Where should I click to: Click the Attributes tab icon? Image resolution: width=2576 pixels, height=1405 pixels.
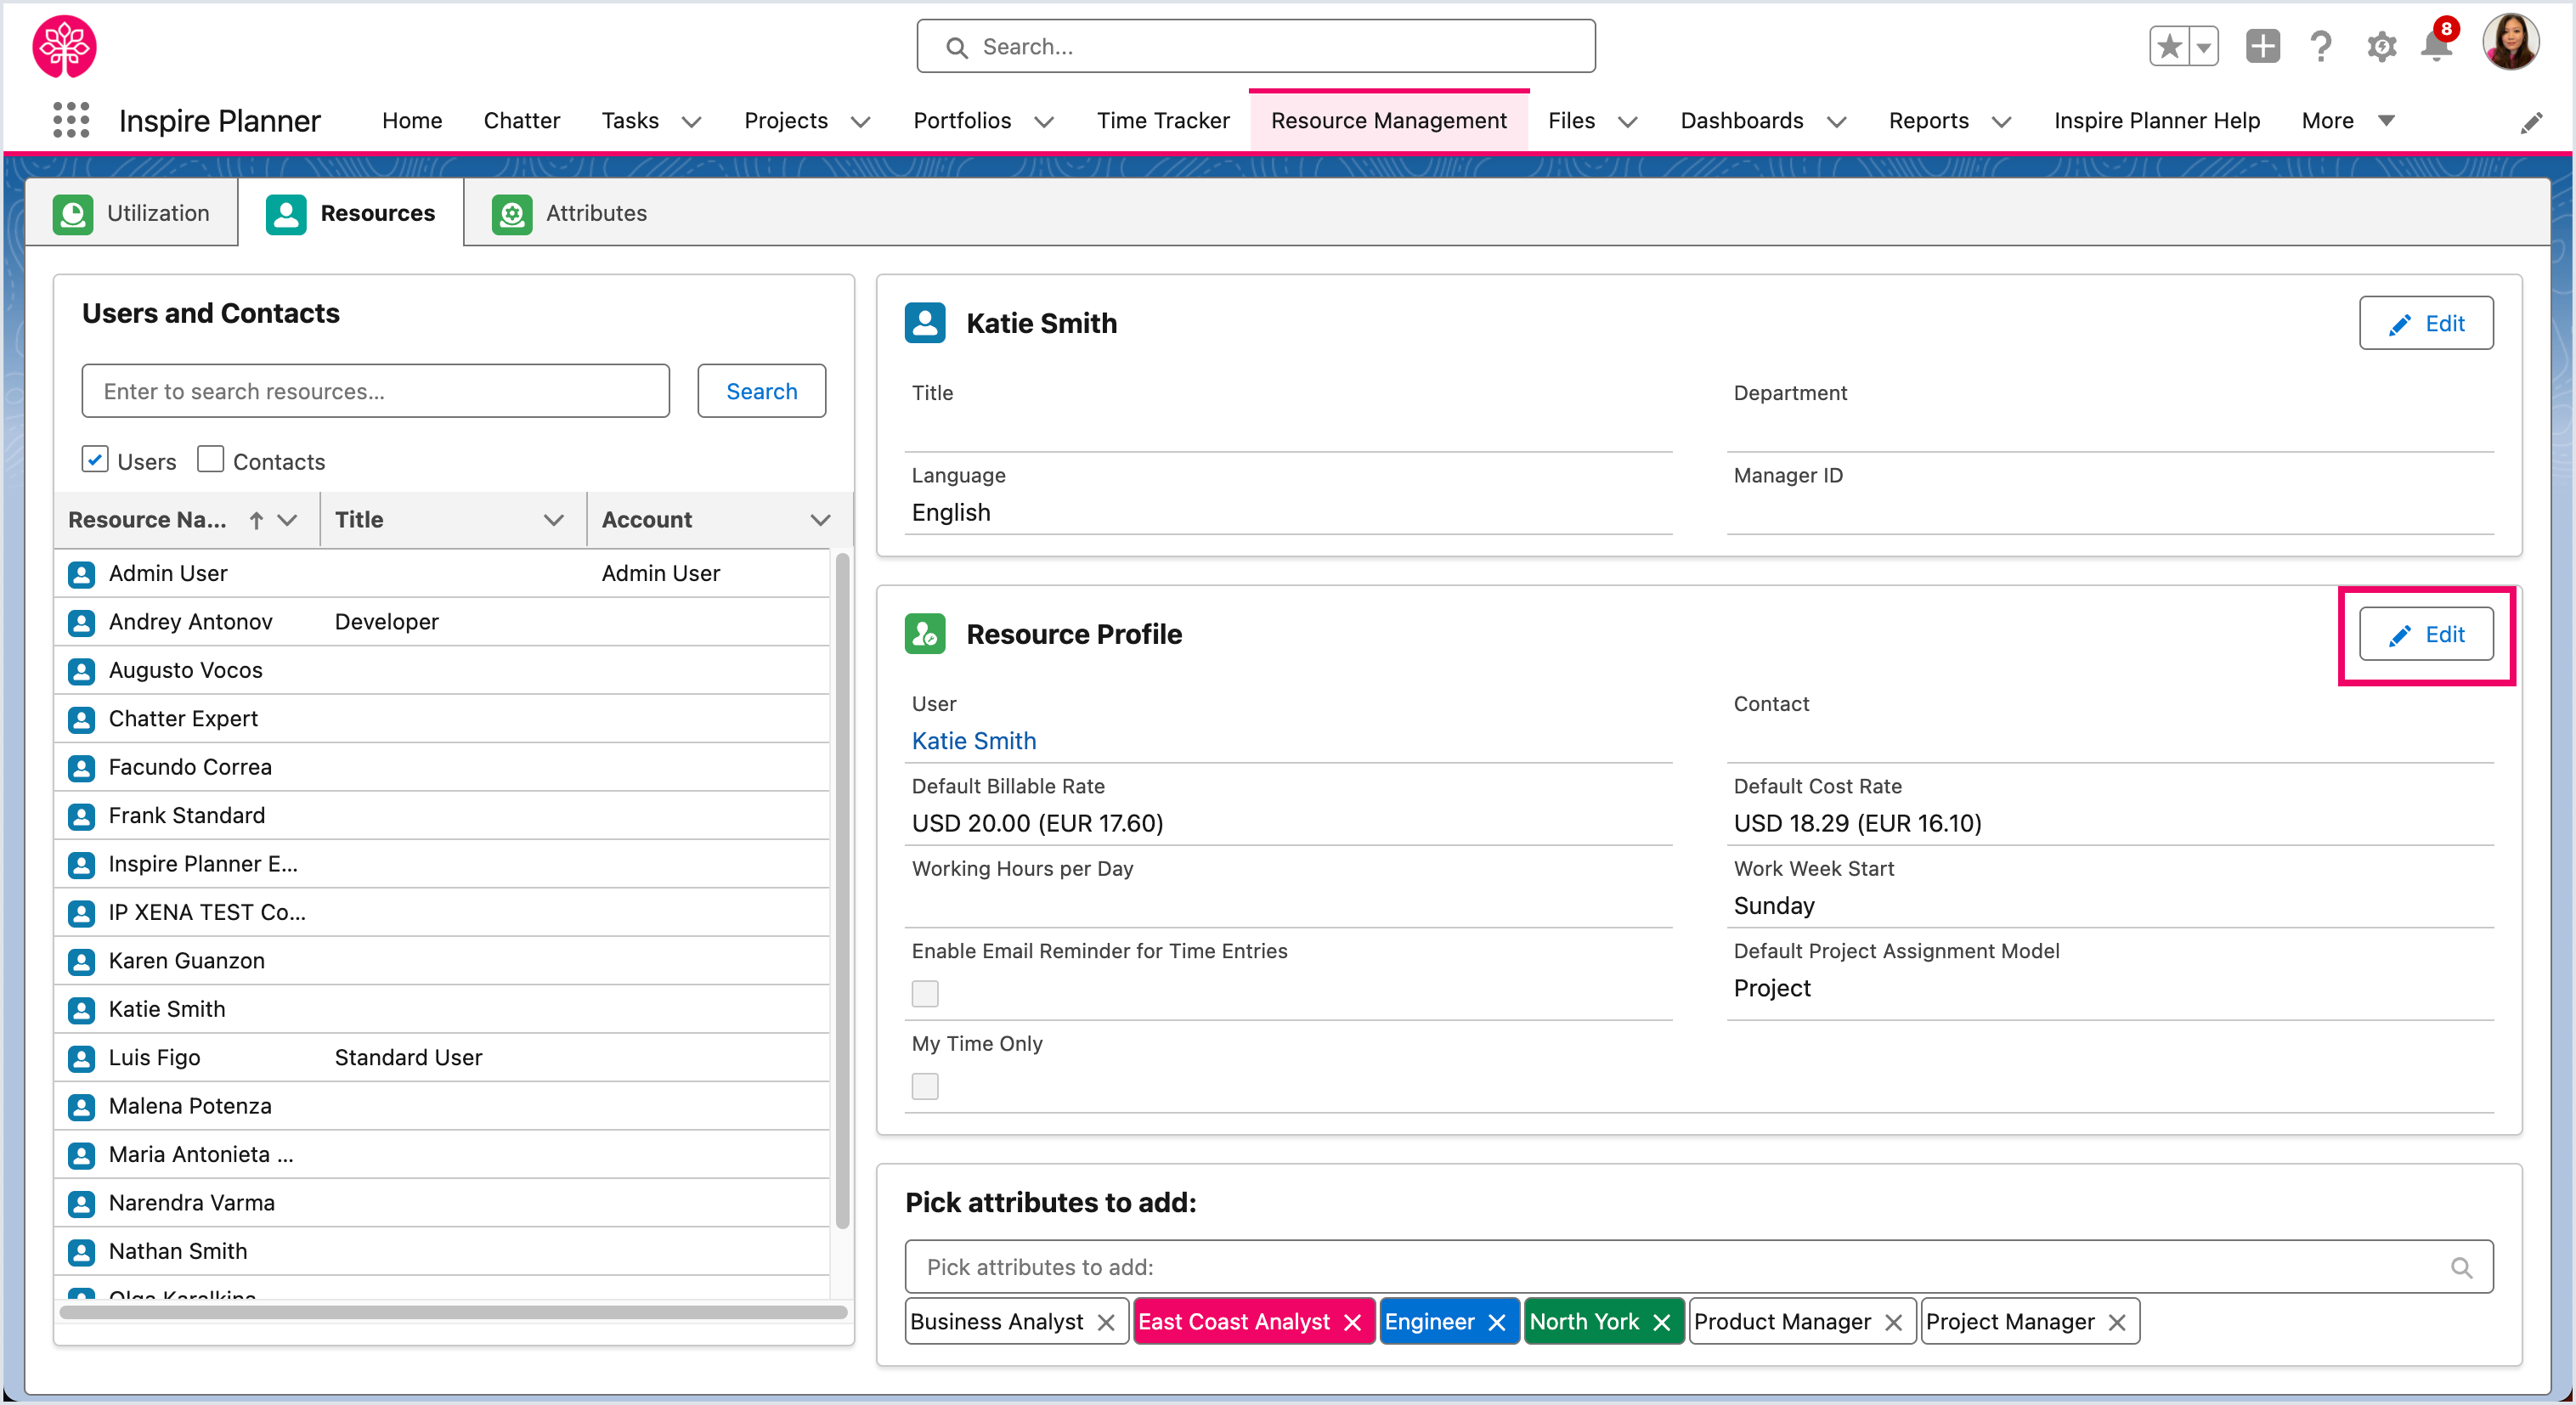pyautogui.click(x=512, y=214)
